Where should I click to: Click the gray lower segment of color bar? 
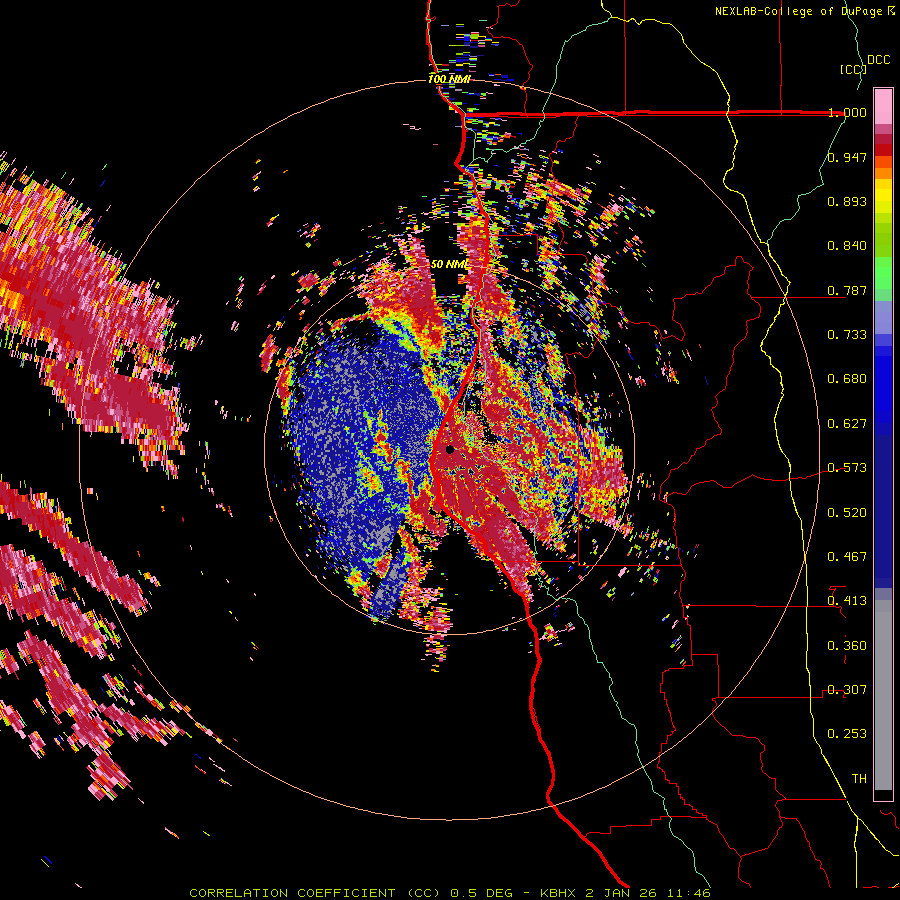coord(883,695)
